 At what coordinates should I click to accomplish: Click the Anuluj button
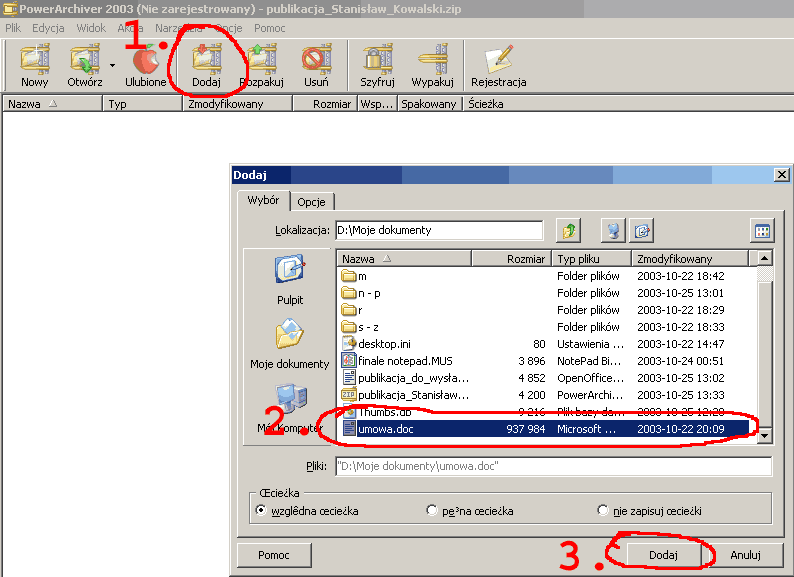[x=745, y=555]
